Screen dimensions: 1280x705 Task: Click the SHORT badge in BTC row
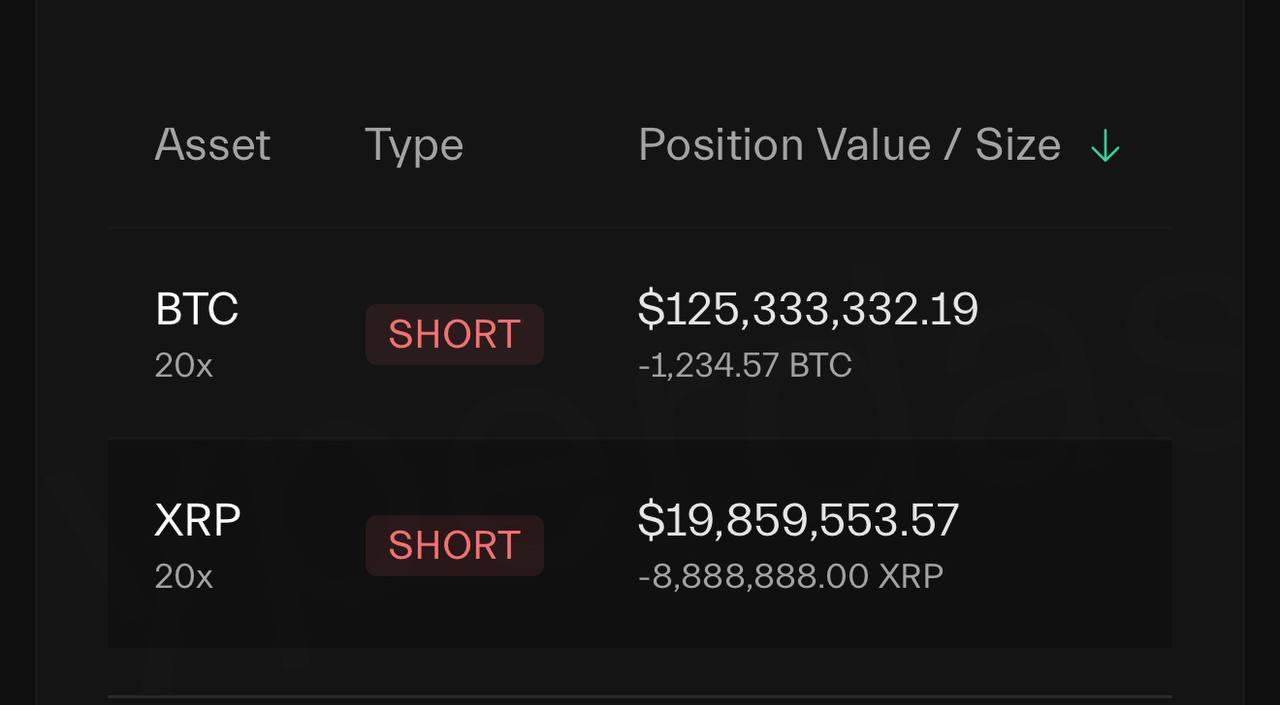point(454,334)
